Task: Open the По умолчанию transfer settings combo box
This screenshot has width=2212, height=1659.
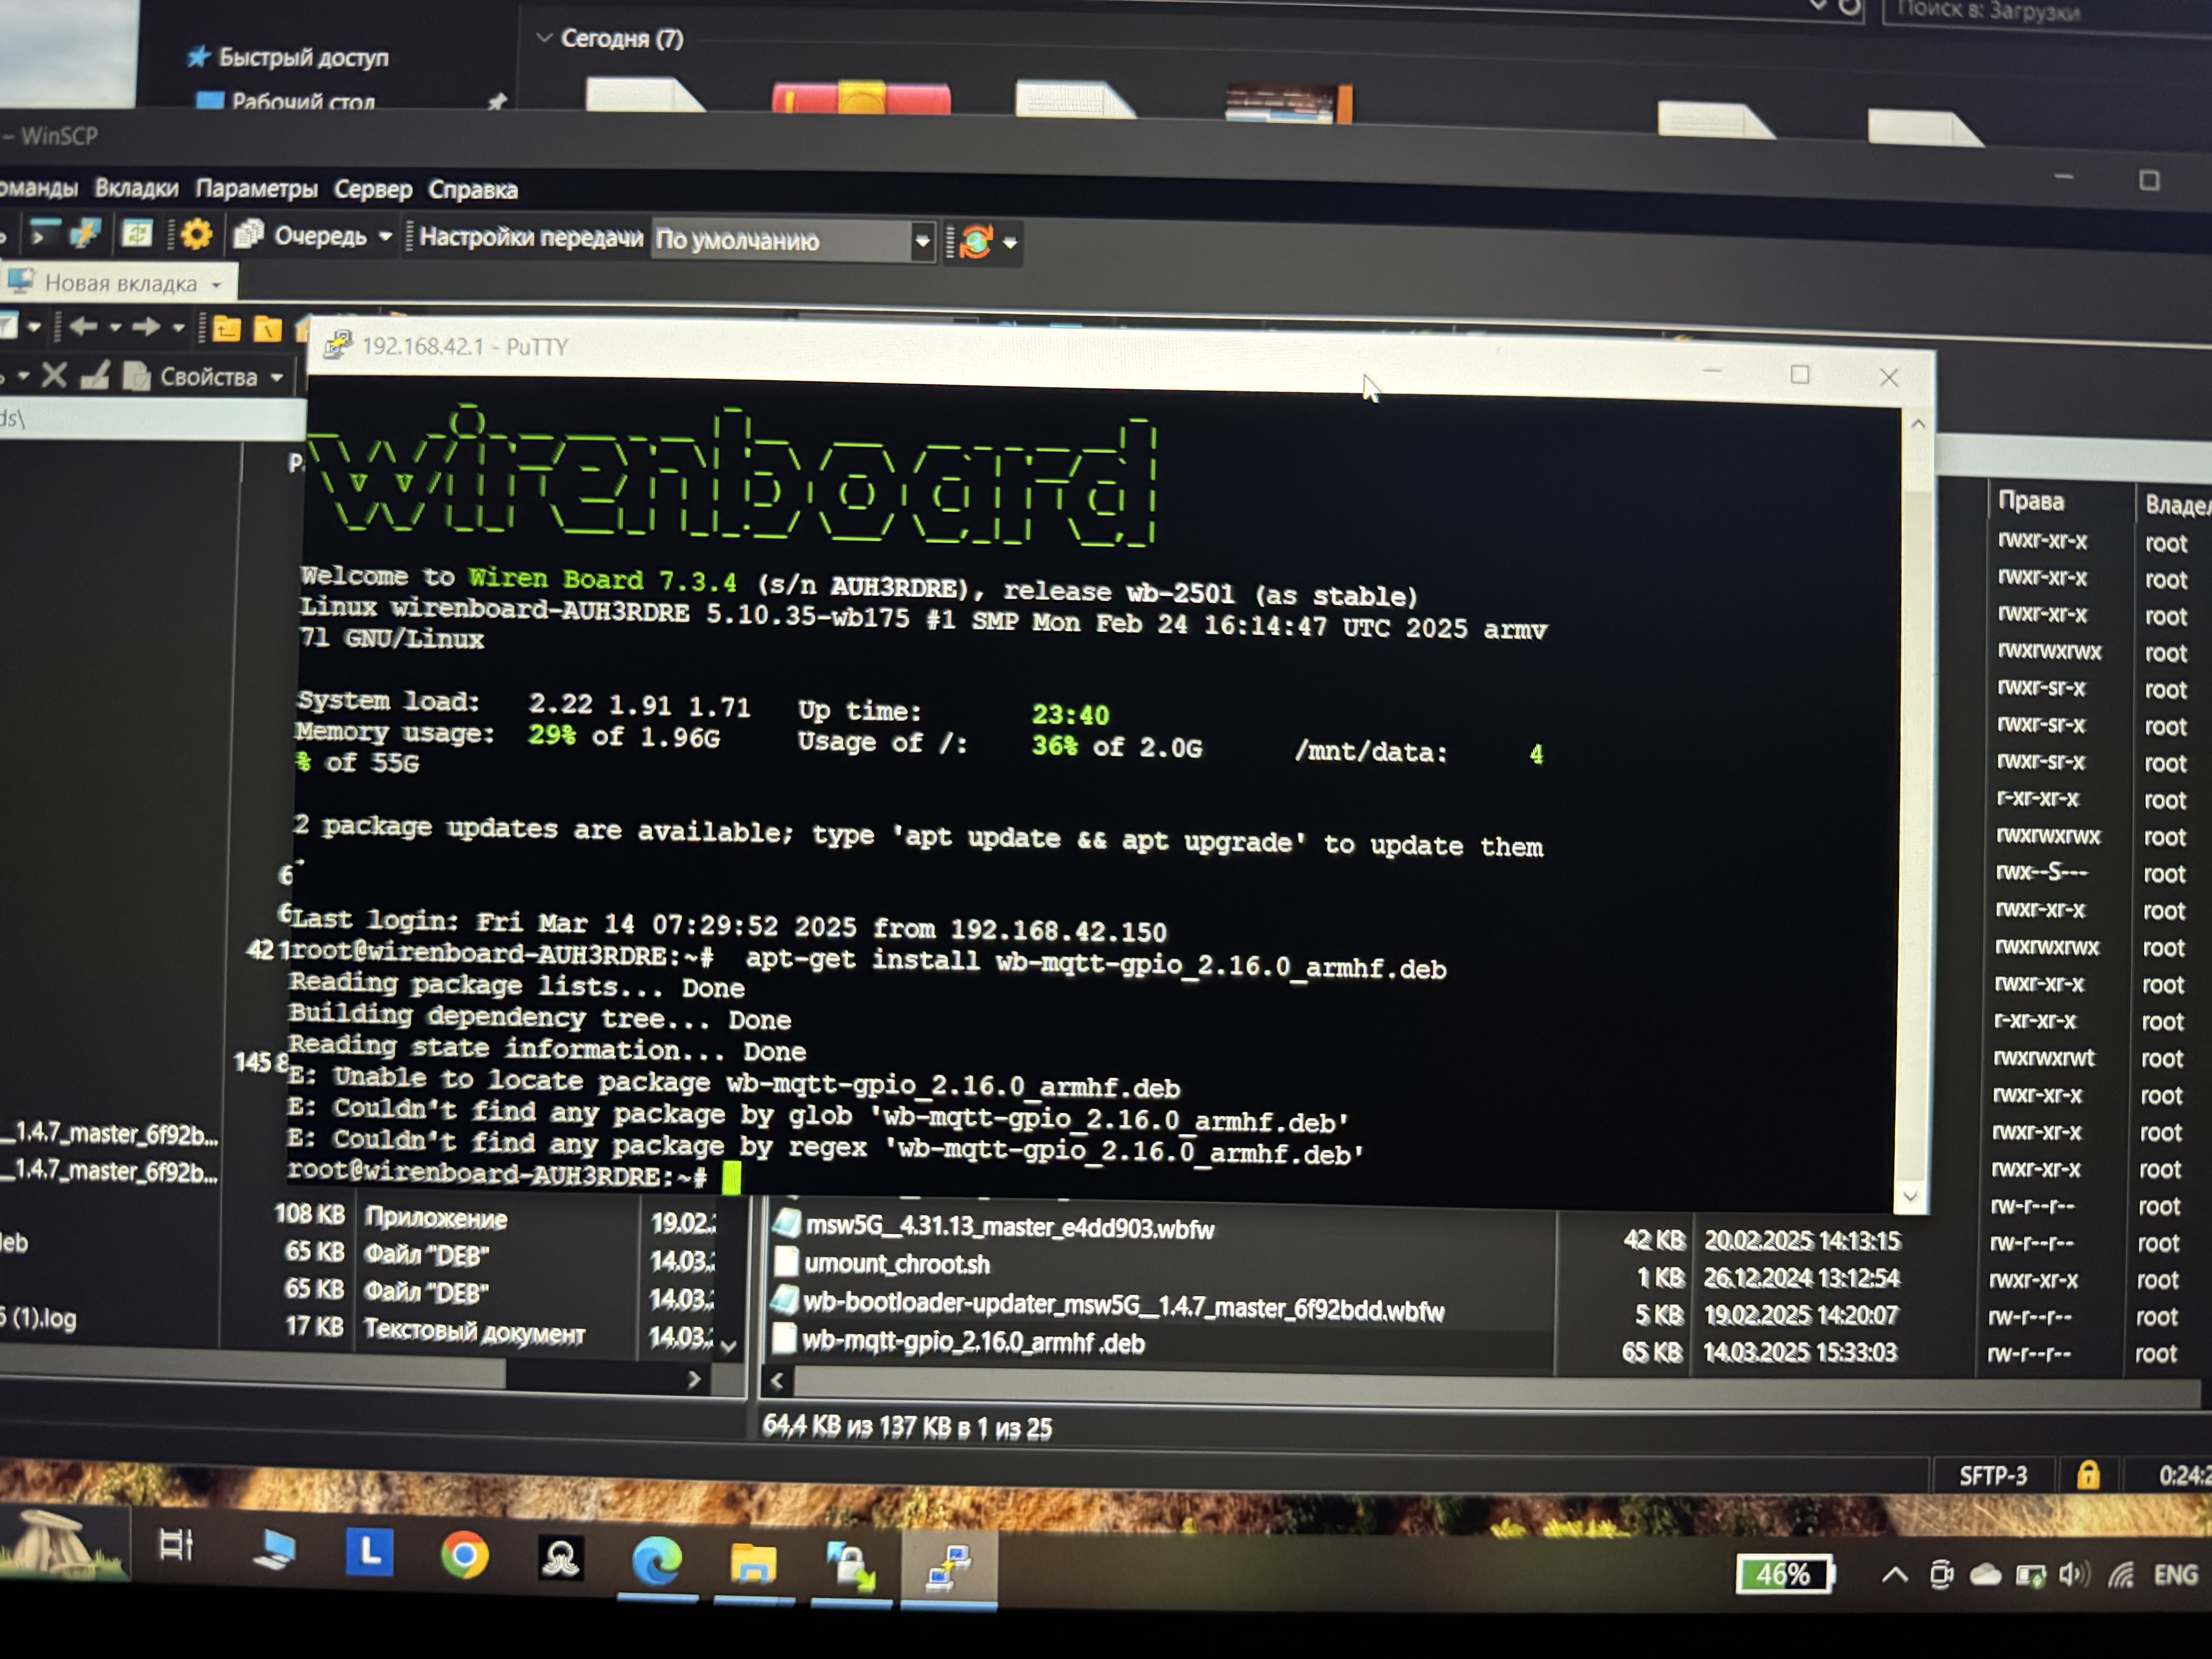Action: click(x=794, y=240)
